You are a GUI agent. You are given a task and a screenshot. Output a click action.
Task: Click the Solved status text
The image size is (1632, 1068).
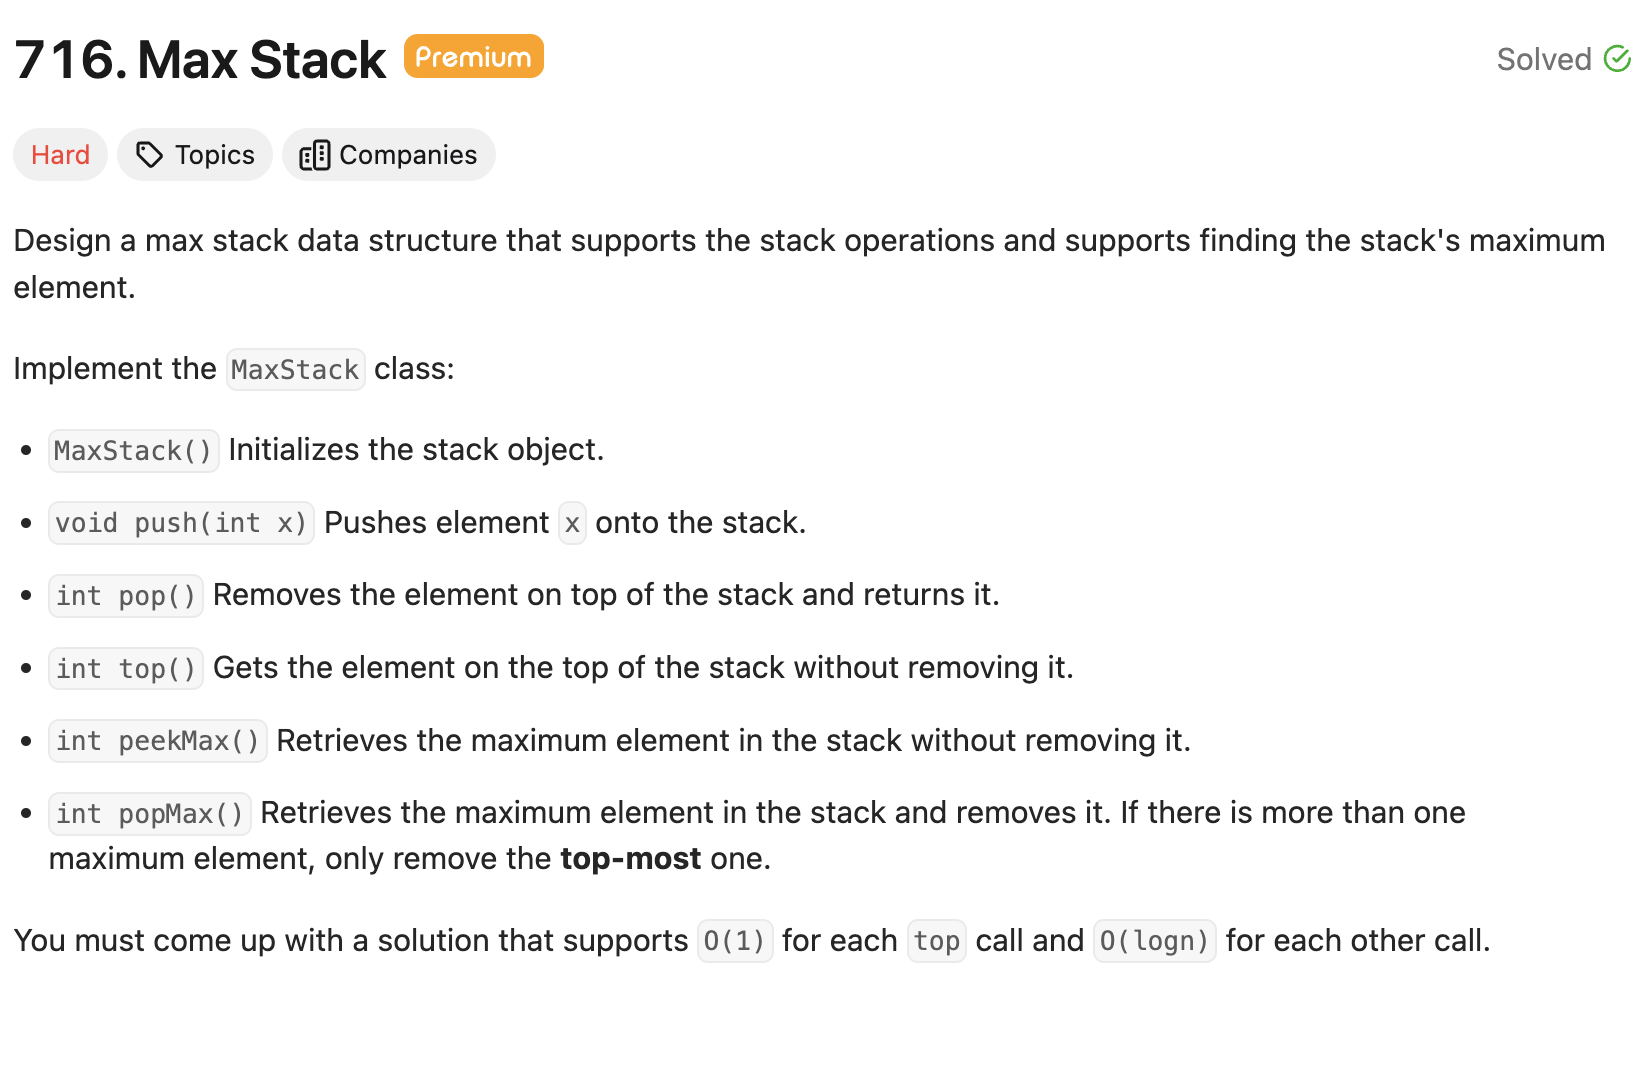click(x=1544, y=59)
